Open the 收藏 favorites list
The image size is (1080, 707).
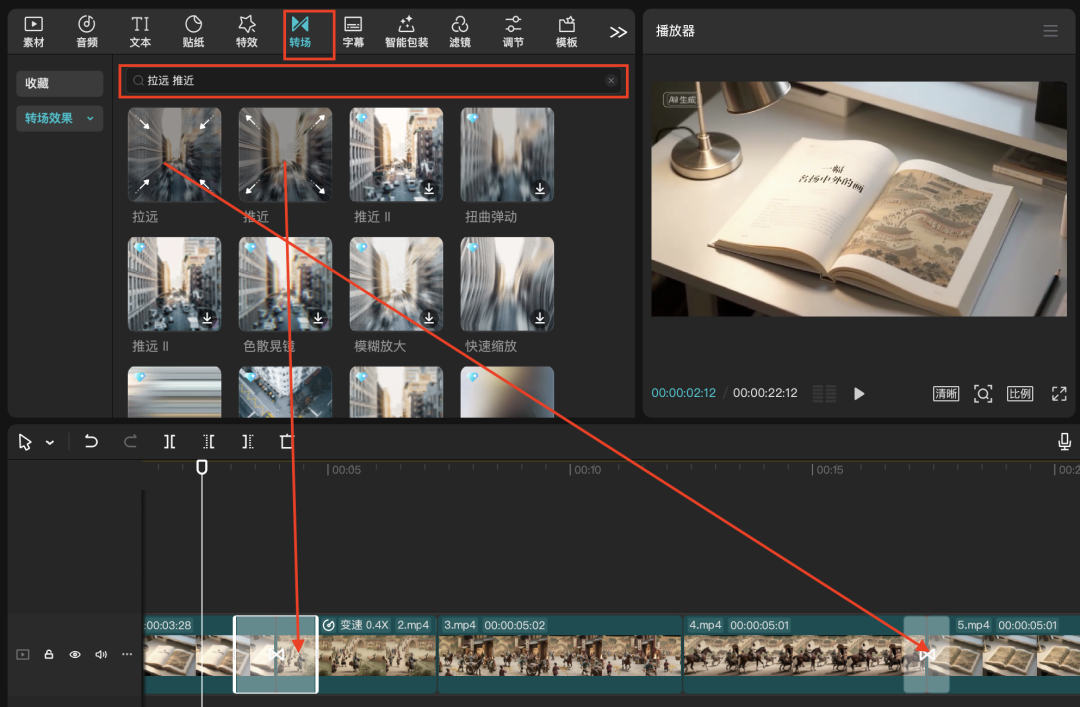59,84
